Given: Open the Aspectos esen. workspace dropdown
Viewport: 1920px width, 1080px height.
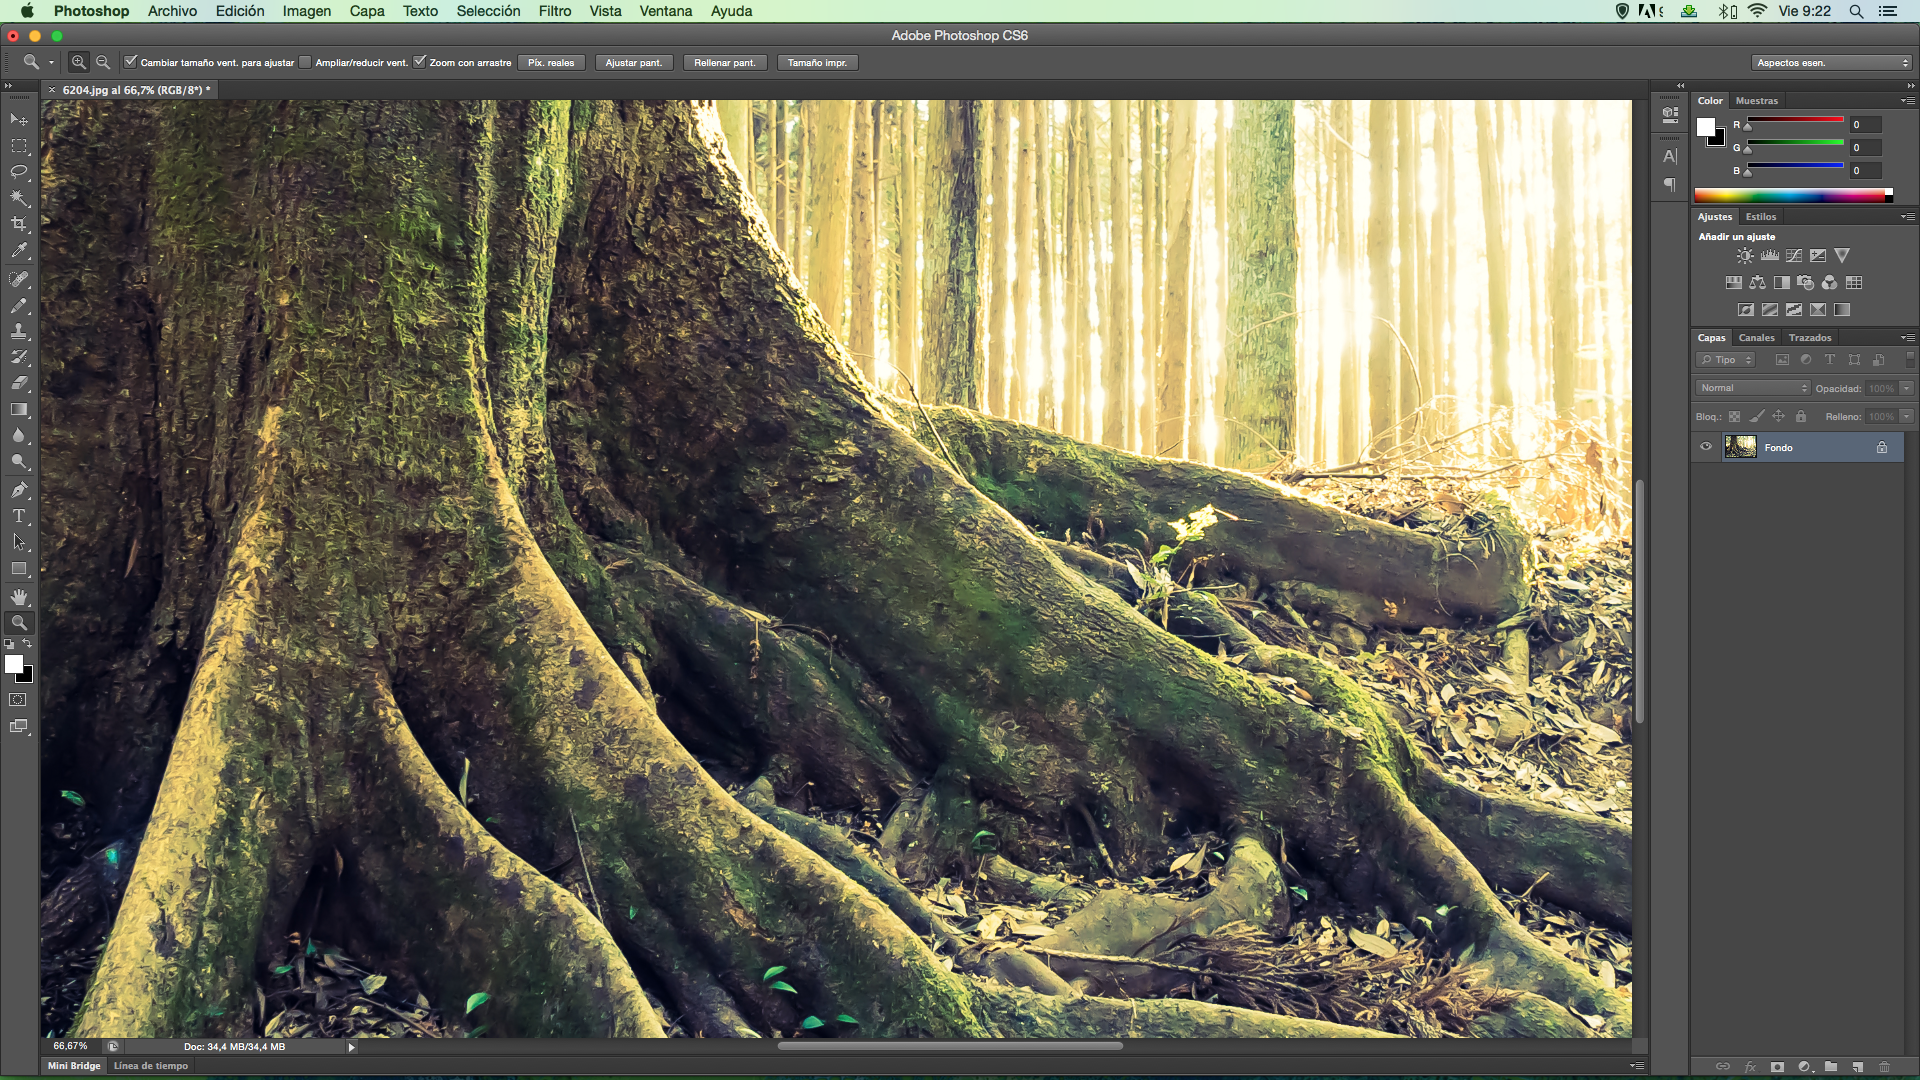Looking at the screenshot, I should tap(1832, 62).
